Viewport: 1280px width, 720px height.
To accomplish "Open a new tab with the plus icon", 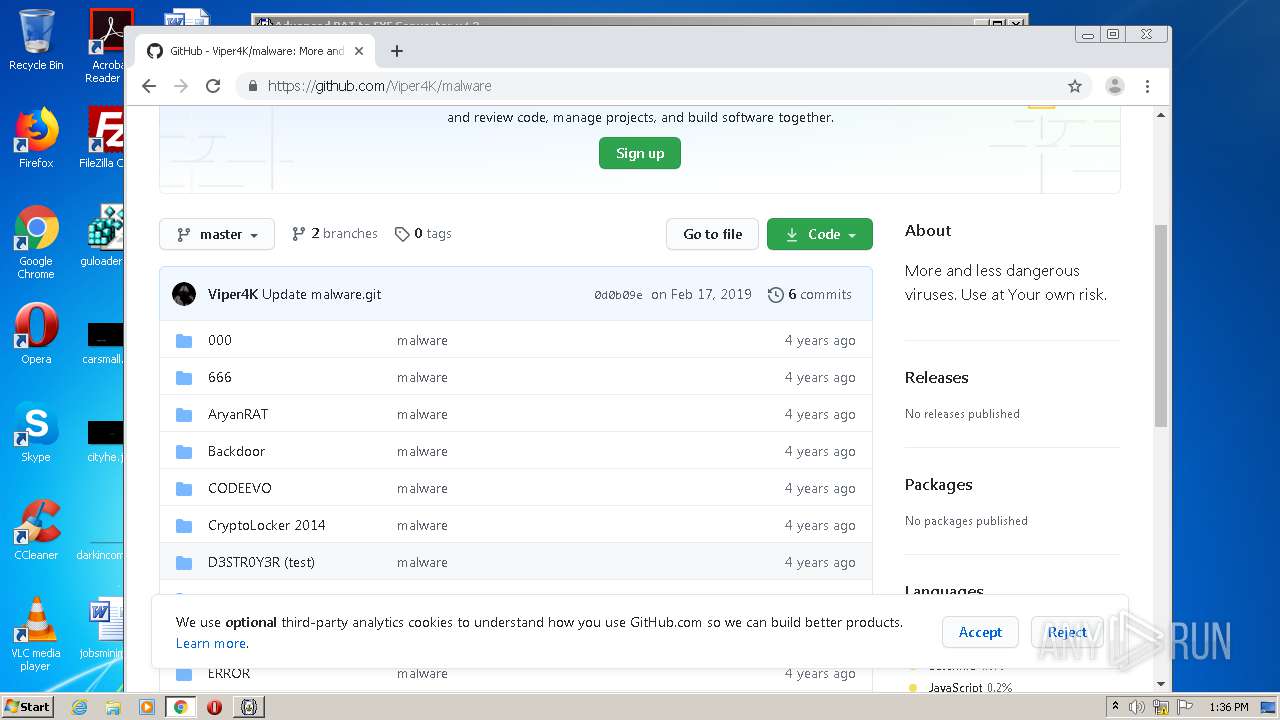I will coord(397,51).
